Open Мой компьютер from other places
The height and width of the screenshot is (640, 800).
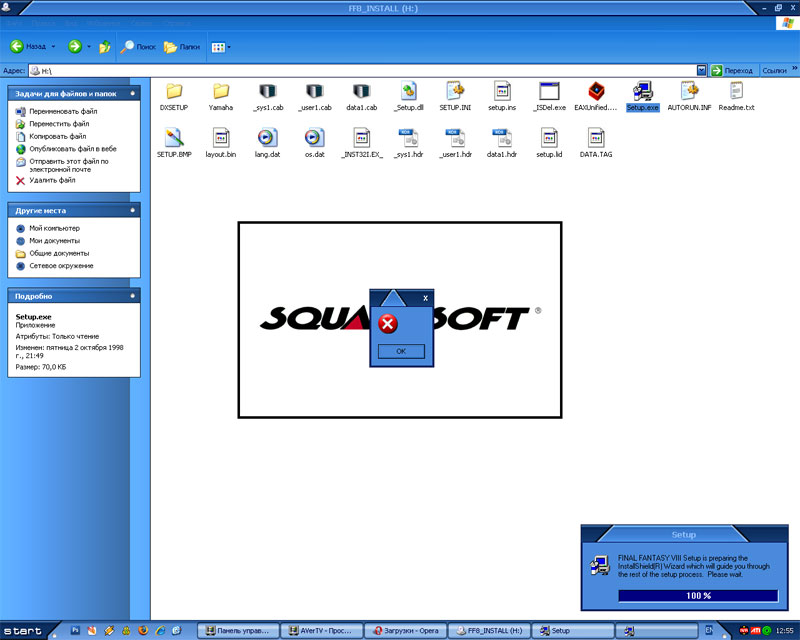point(54,228)
